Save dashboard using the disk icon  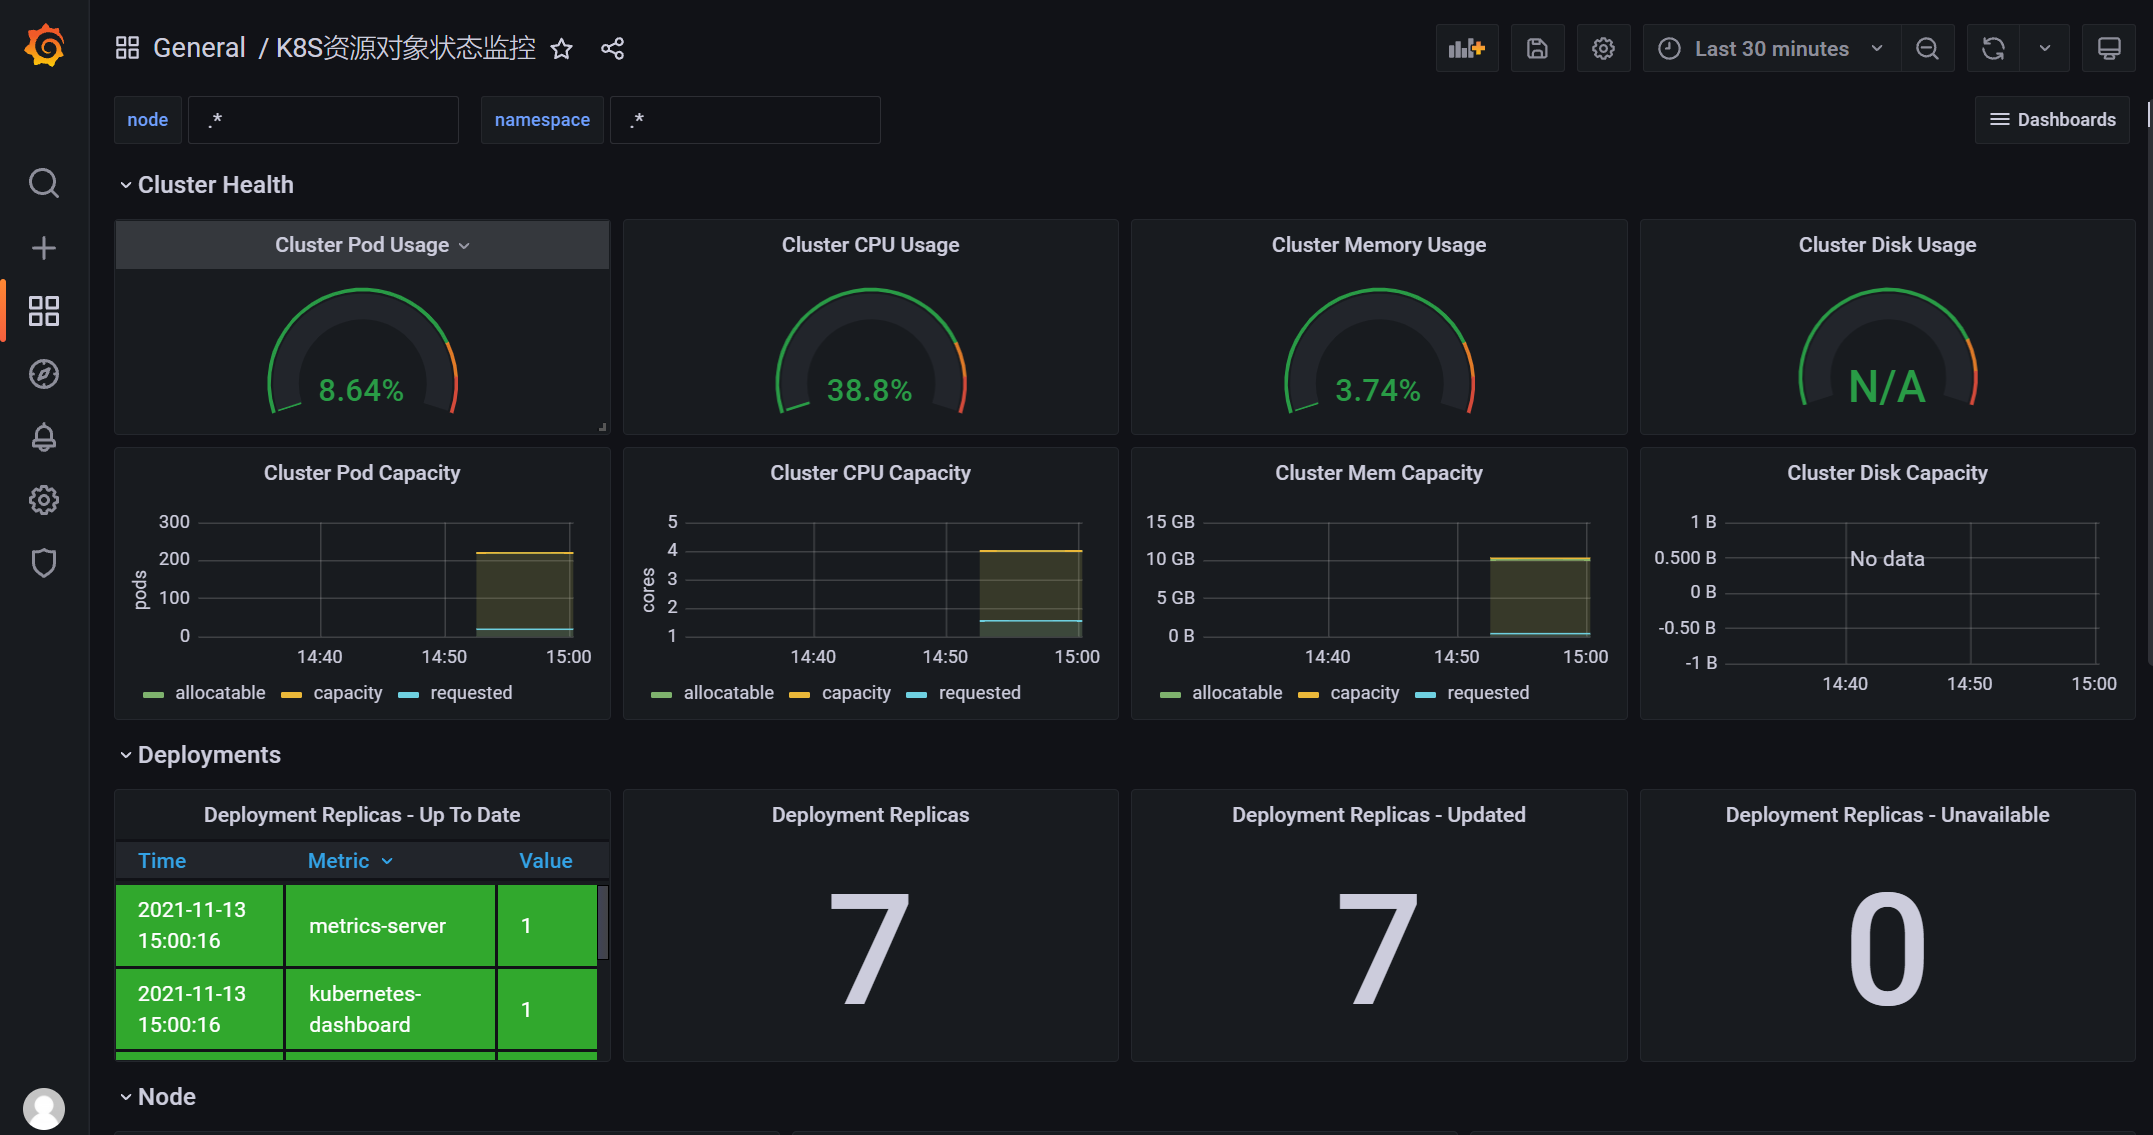(1537, 48)
